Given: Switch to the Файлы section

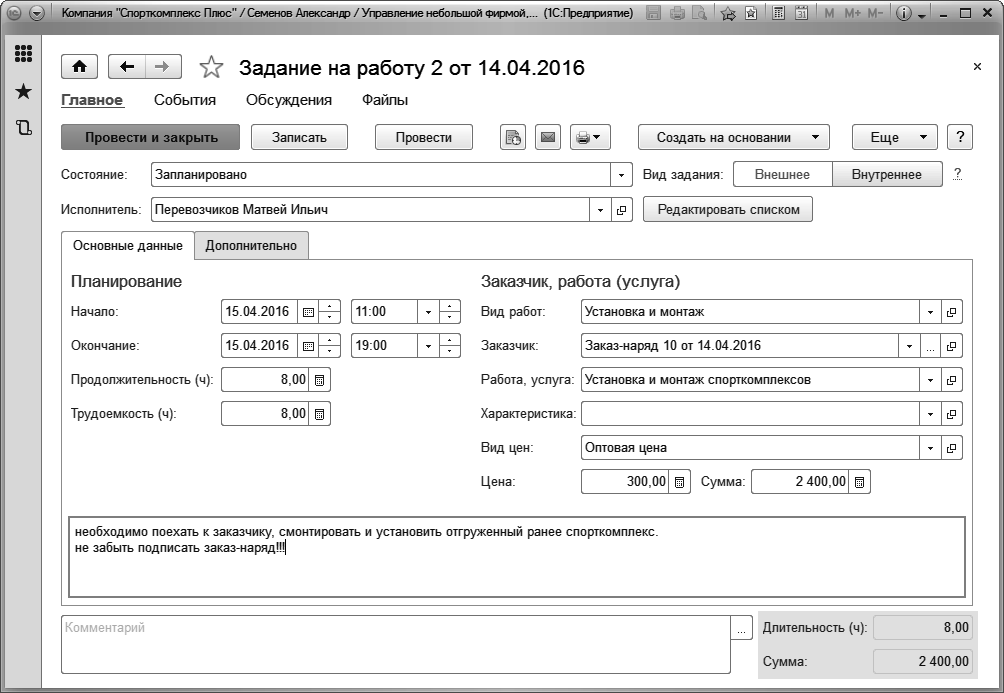Looking at the screenshot, I should click(385, 100).
